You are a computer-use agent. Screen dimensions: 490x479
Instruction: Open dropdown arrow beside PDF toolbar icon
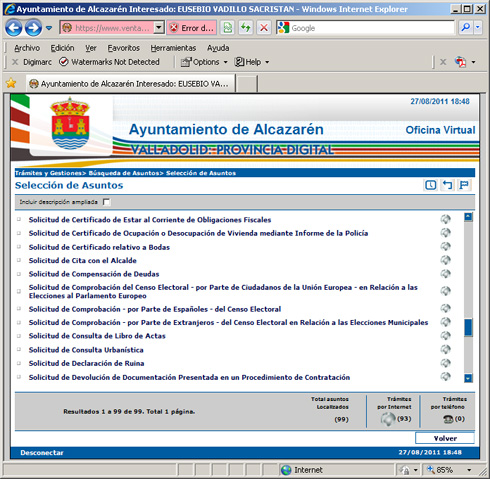(x=473, y=62)
